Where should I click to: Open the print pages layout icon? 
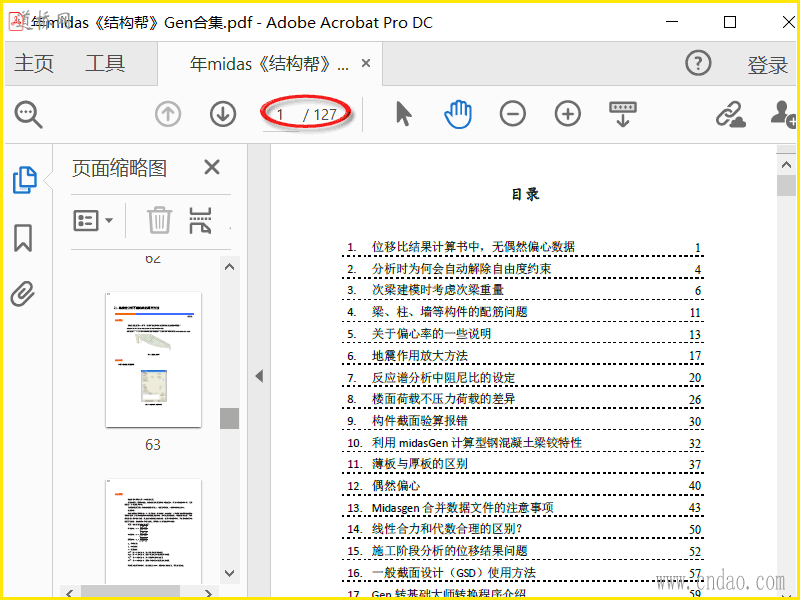tap(200, 220)
